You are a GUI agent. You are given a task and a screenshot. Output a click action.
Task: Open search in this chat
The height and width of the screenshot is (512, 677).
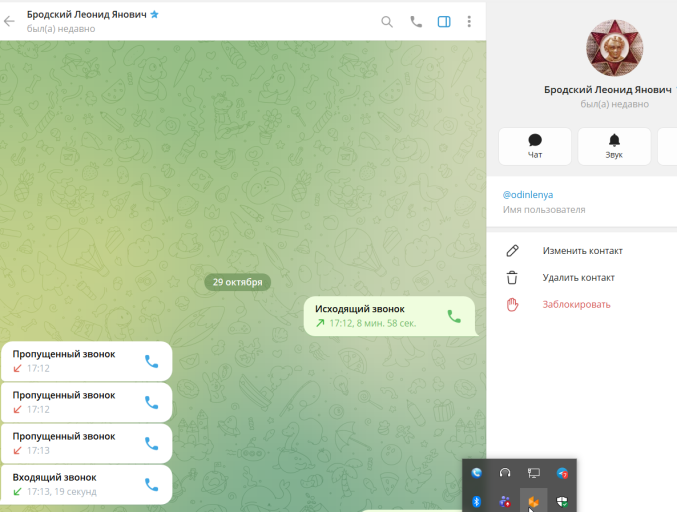click(x=387, y=22)
